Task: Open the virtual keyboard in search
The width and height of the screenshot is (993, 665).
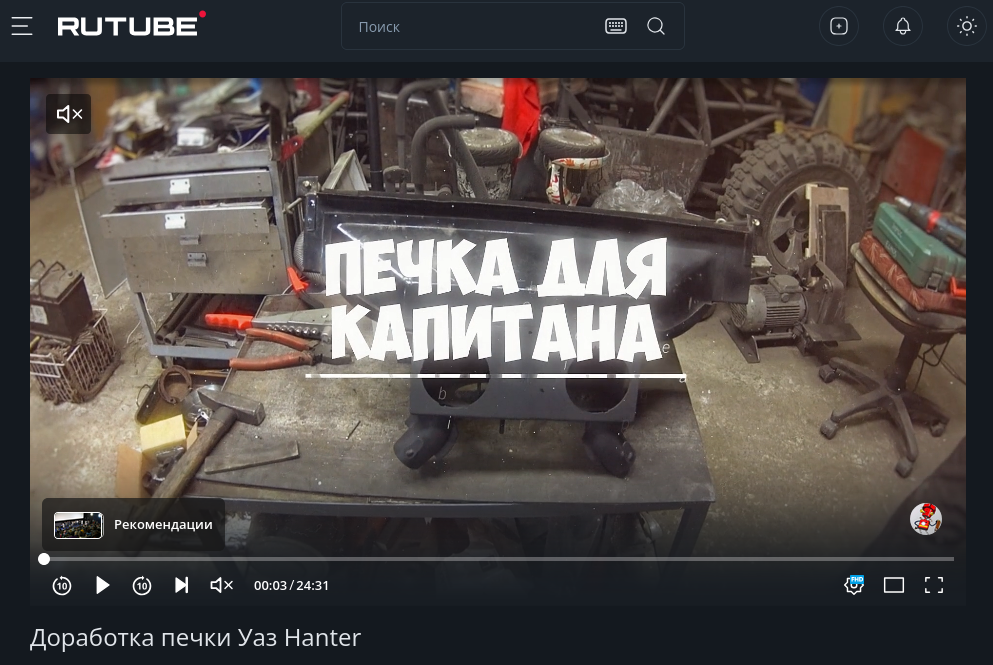Action: pyautogui.click(x=616, y=27)
